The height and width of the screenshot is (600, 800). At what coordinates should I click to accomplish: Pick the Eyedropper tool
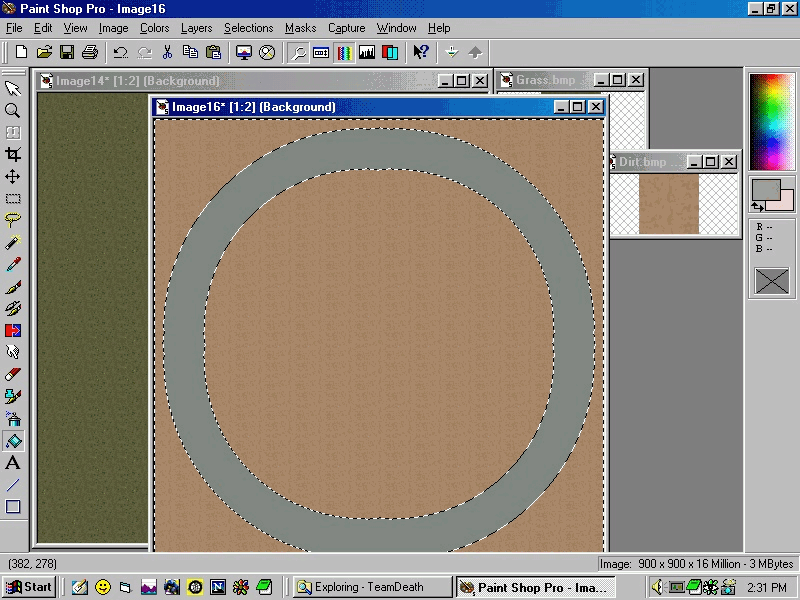[x=13, y=264]
